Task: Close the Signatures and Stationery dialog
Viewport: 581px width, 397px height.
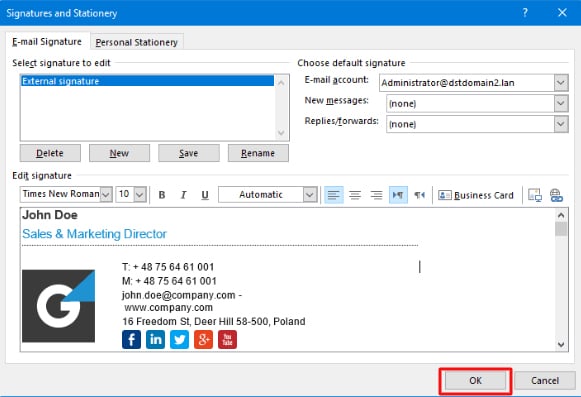Action: click(562, 13)
